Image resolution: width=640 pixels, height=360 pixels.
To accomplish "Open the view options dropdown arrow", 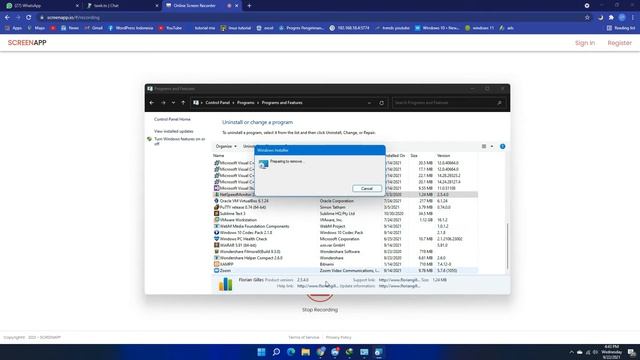I will [492, 146].
